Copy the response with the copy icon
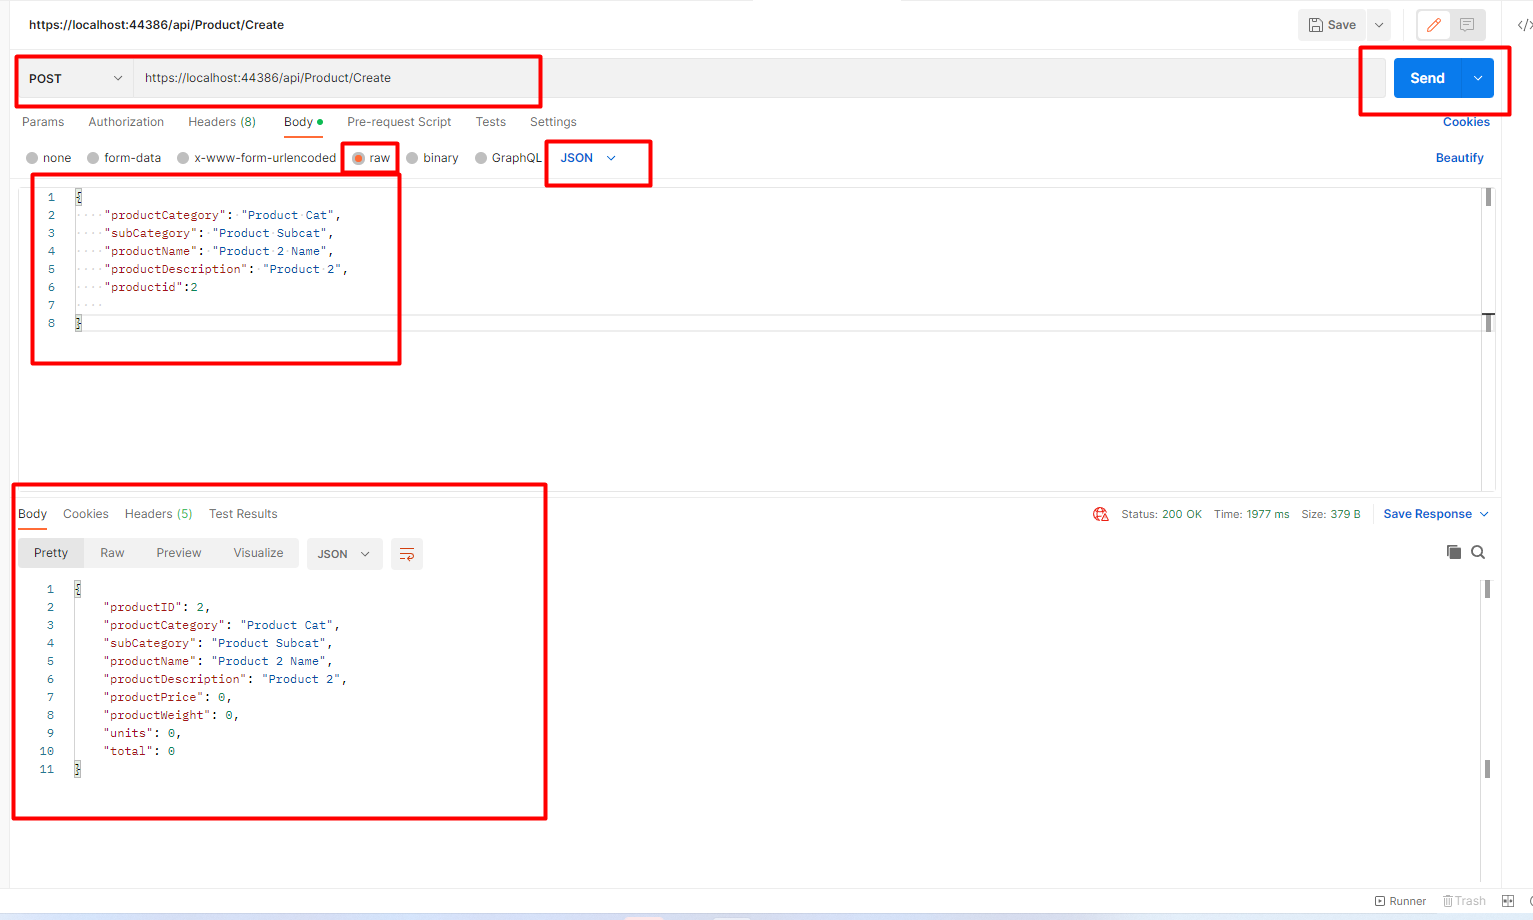The image size is (1533, 920). click(1454, 552)
